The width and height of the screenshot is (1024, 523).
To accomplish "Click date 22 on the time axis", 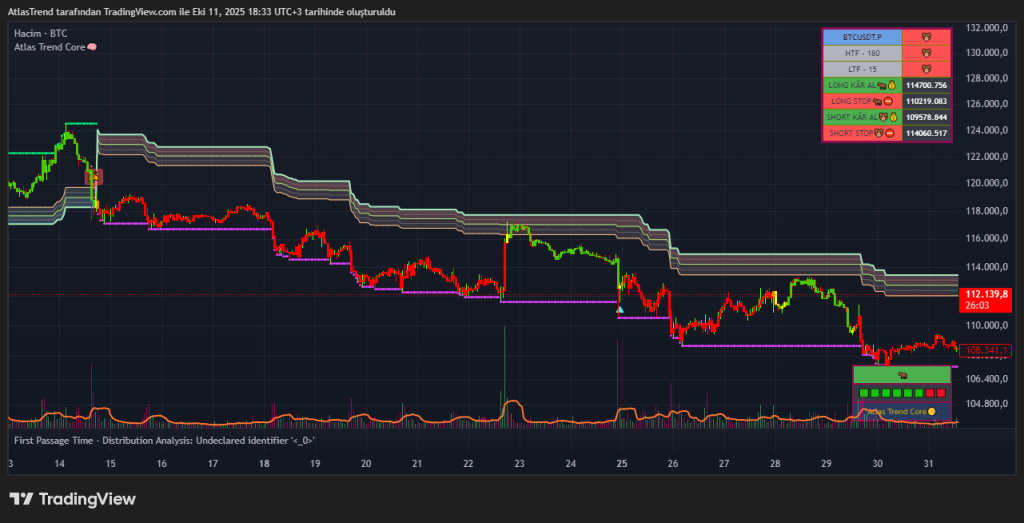I will click(x=469, y=464).
